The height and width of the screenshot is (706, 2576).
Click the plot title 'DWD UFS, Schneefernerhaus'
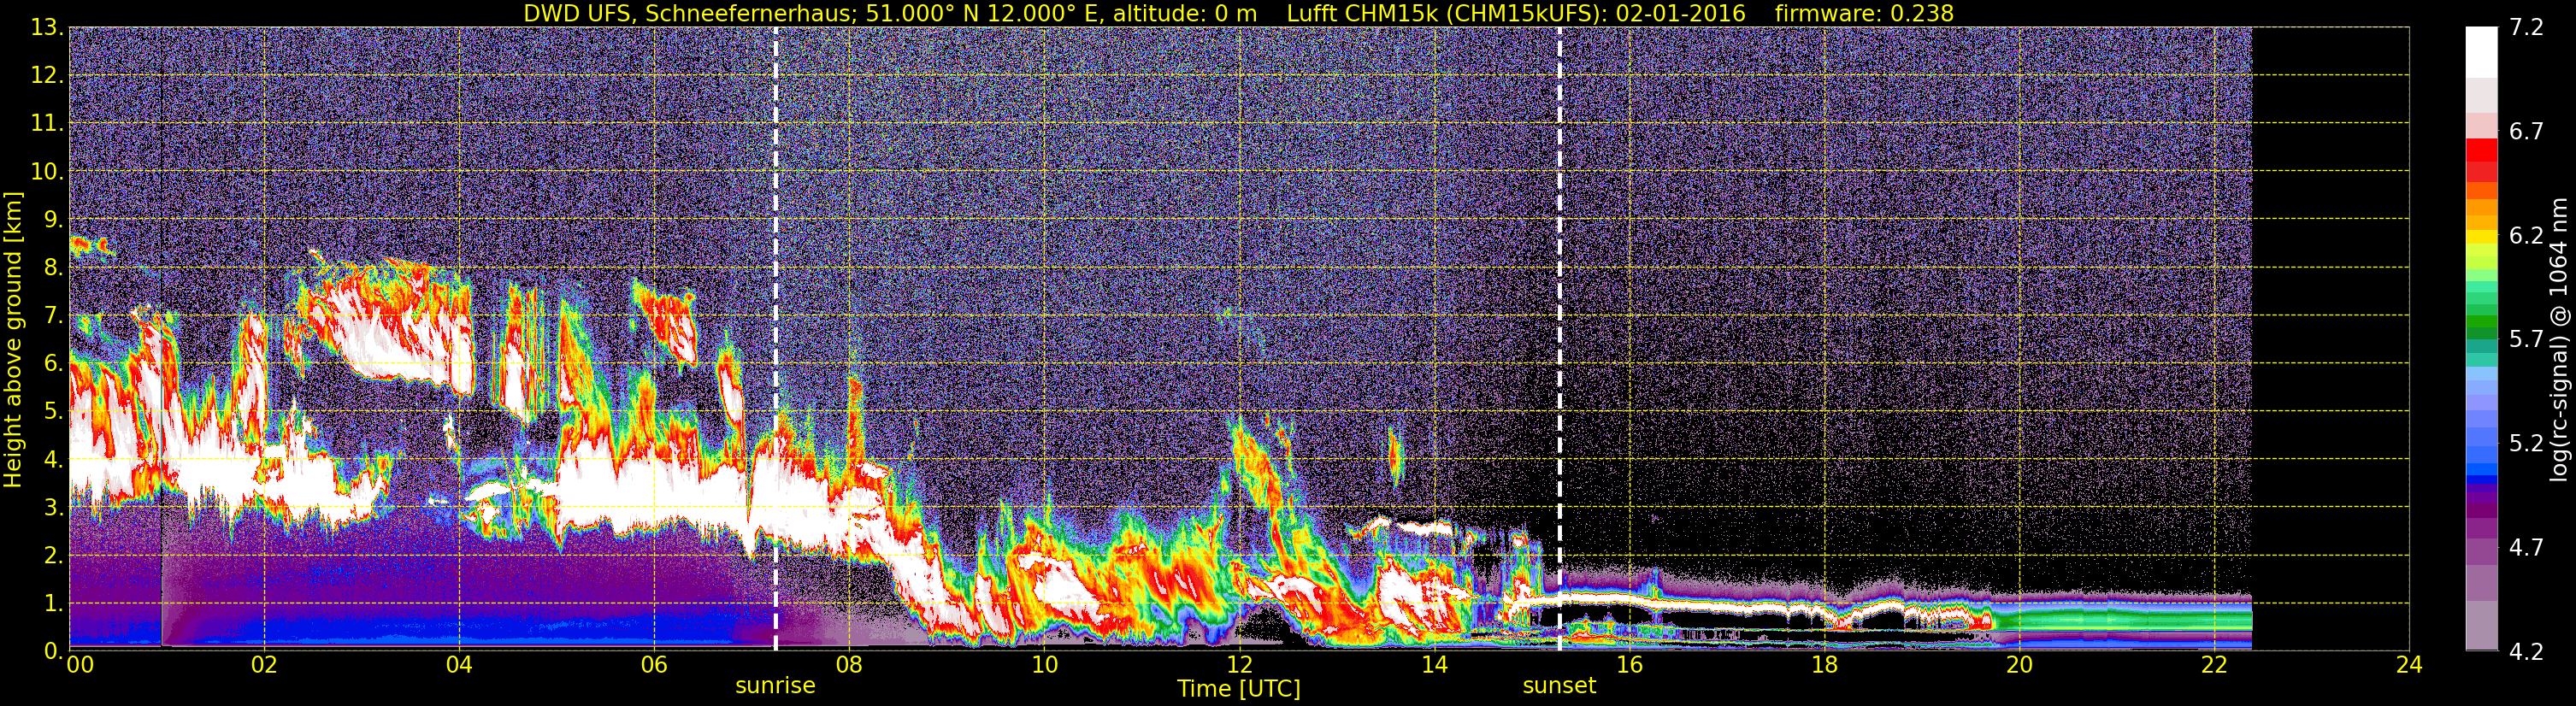tap(689, 13)
